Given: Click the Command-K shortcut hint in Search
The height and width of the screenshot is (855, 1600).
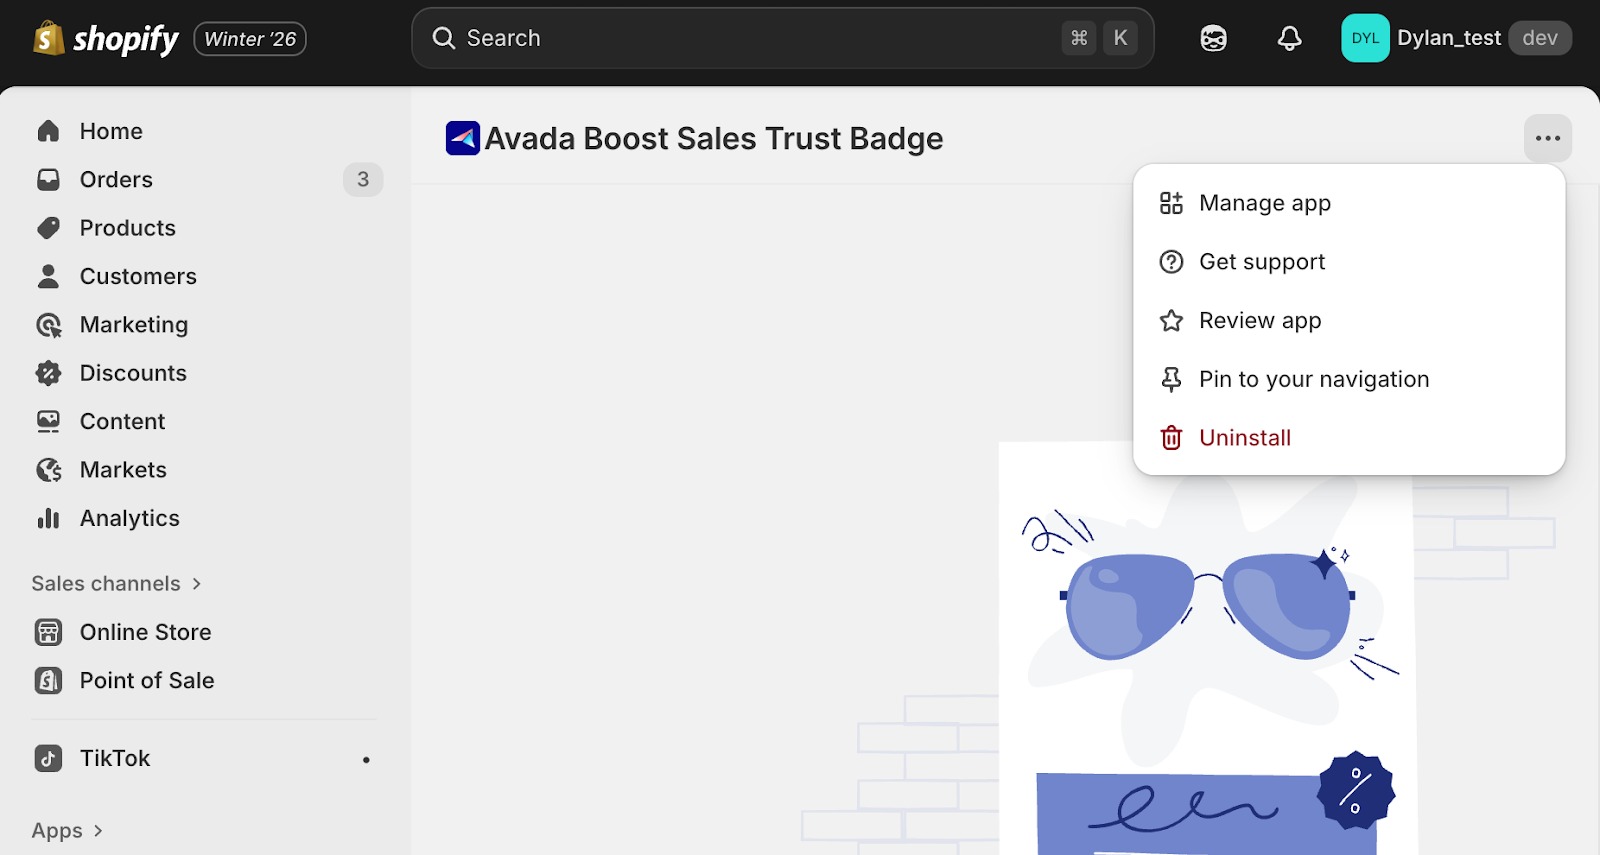Looking at the screenshot, I should (1100, 38).
